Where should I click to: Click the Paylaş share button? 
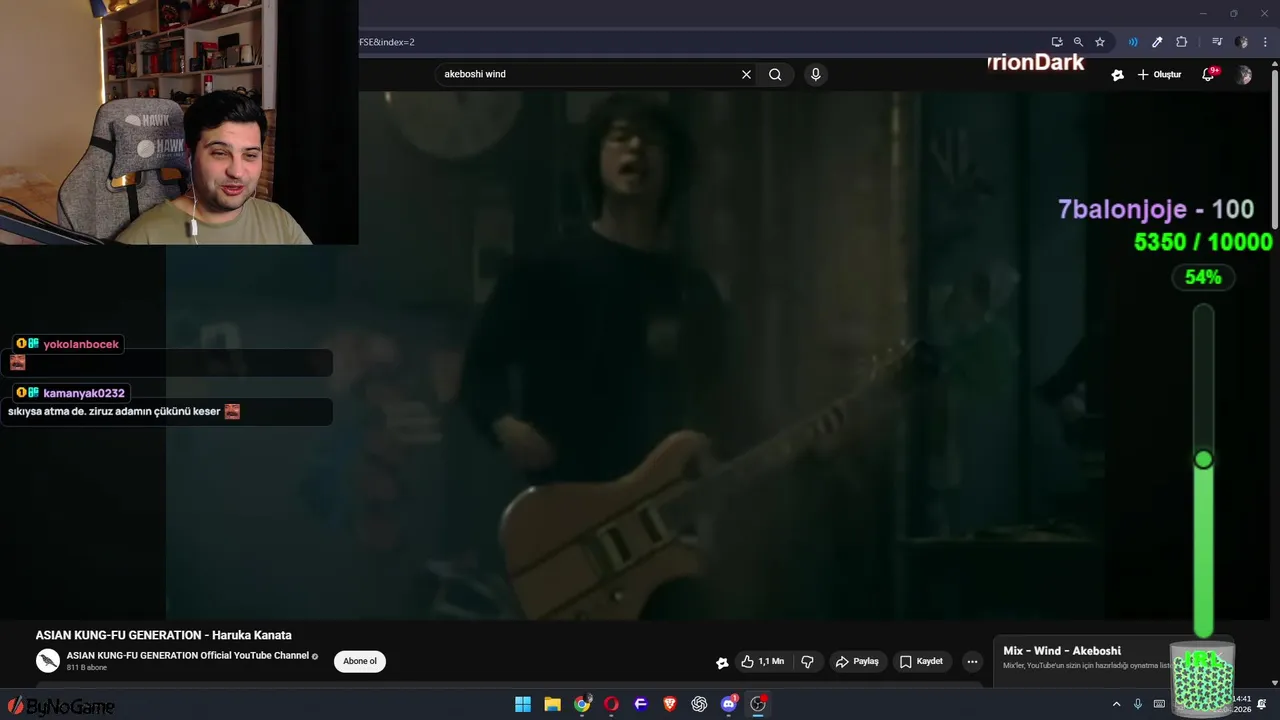[857, 661]
